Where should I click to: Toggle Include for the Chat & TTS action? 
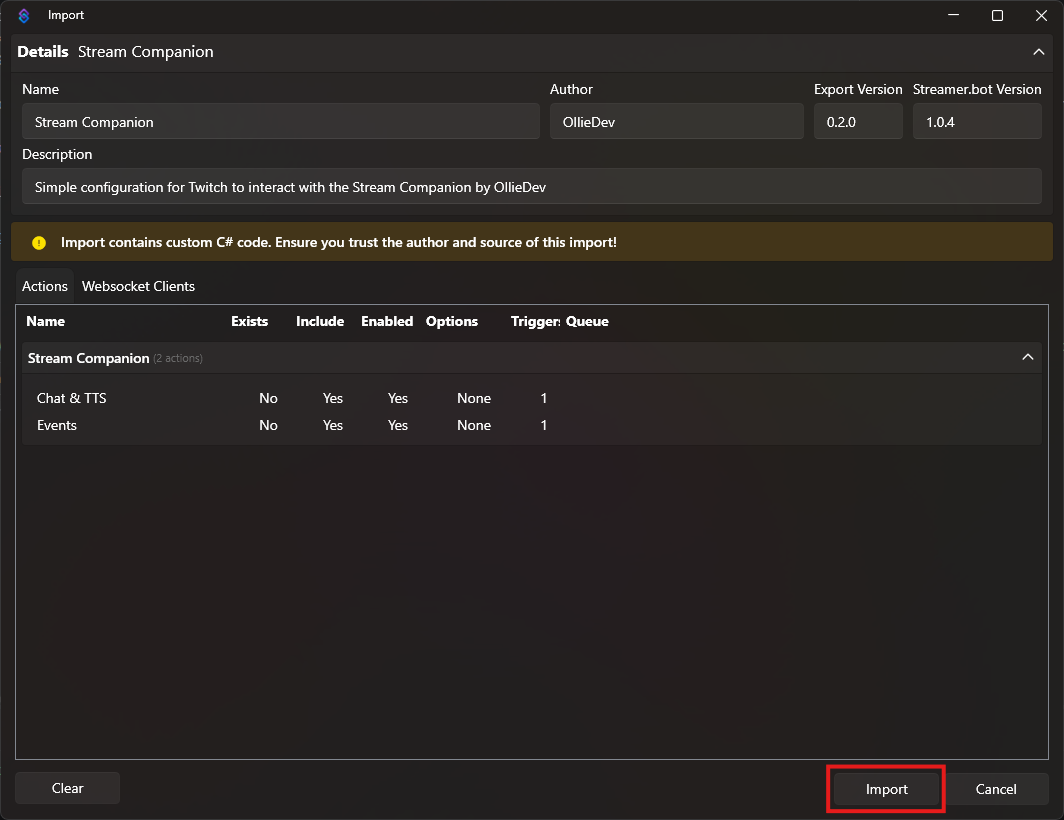click(332, 398)
